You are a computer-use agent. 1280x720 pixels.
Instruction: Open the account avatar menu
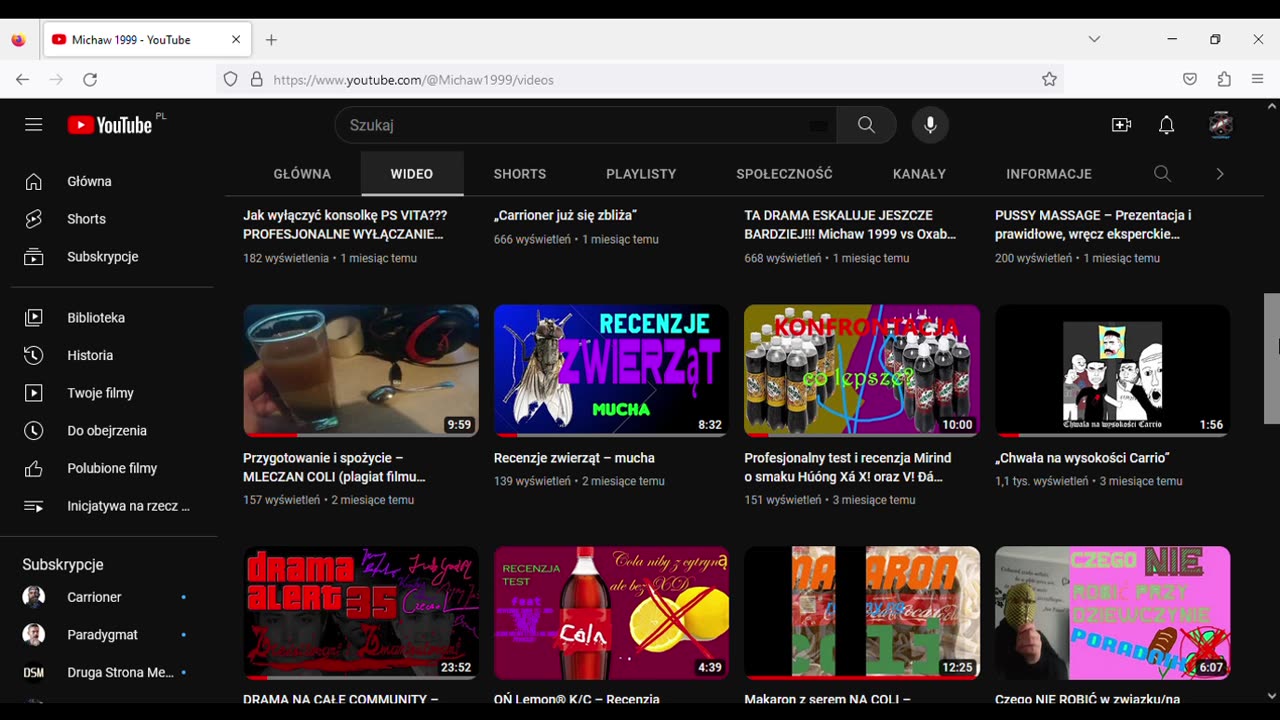1220,125
